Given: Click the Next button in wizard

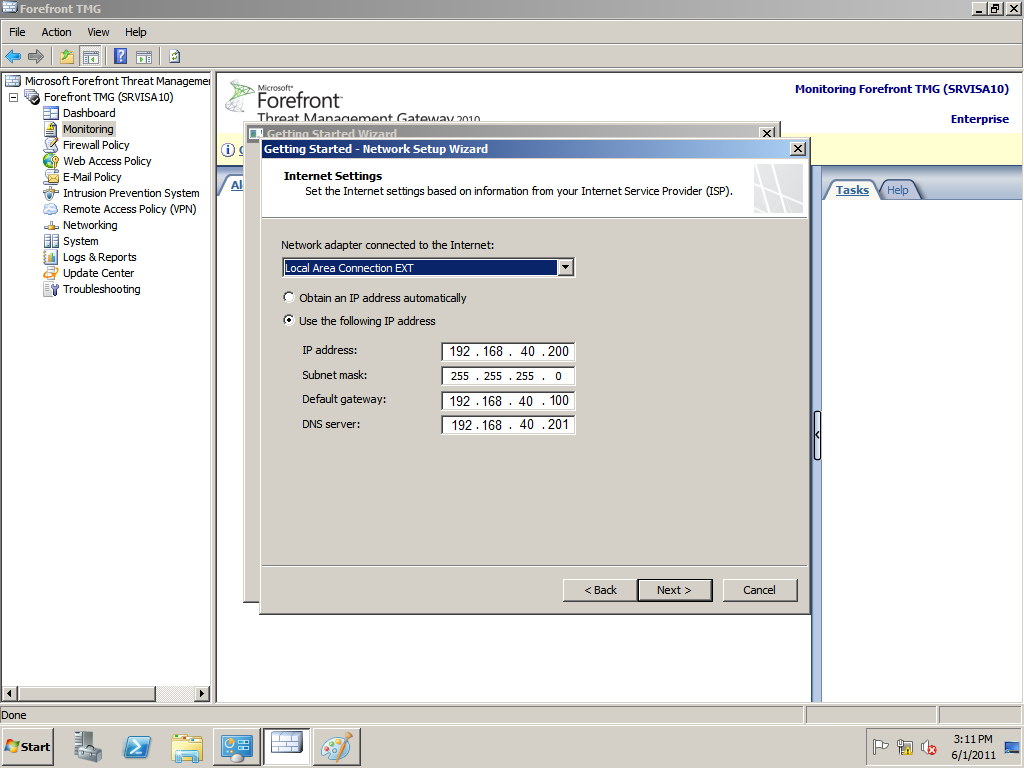Looking at the screenshot, I should pos(674,590).
